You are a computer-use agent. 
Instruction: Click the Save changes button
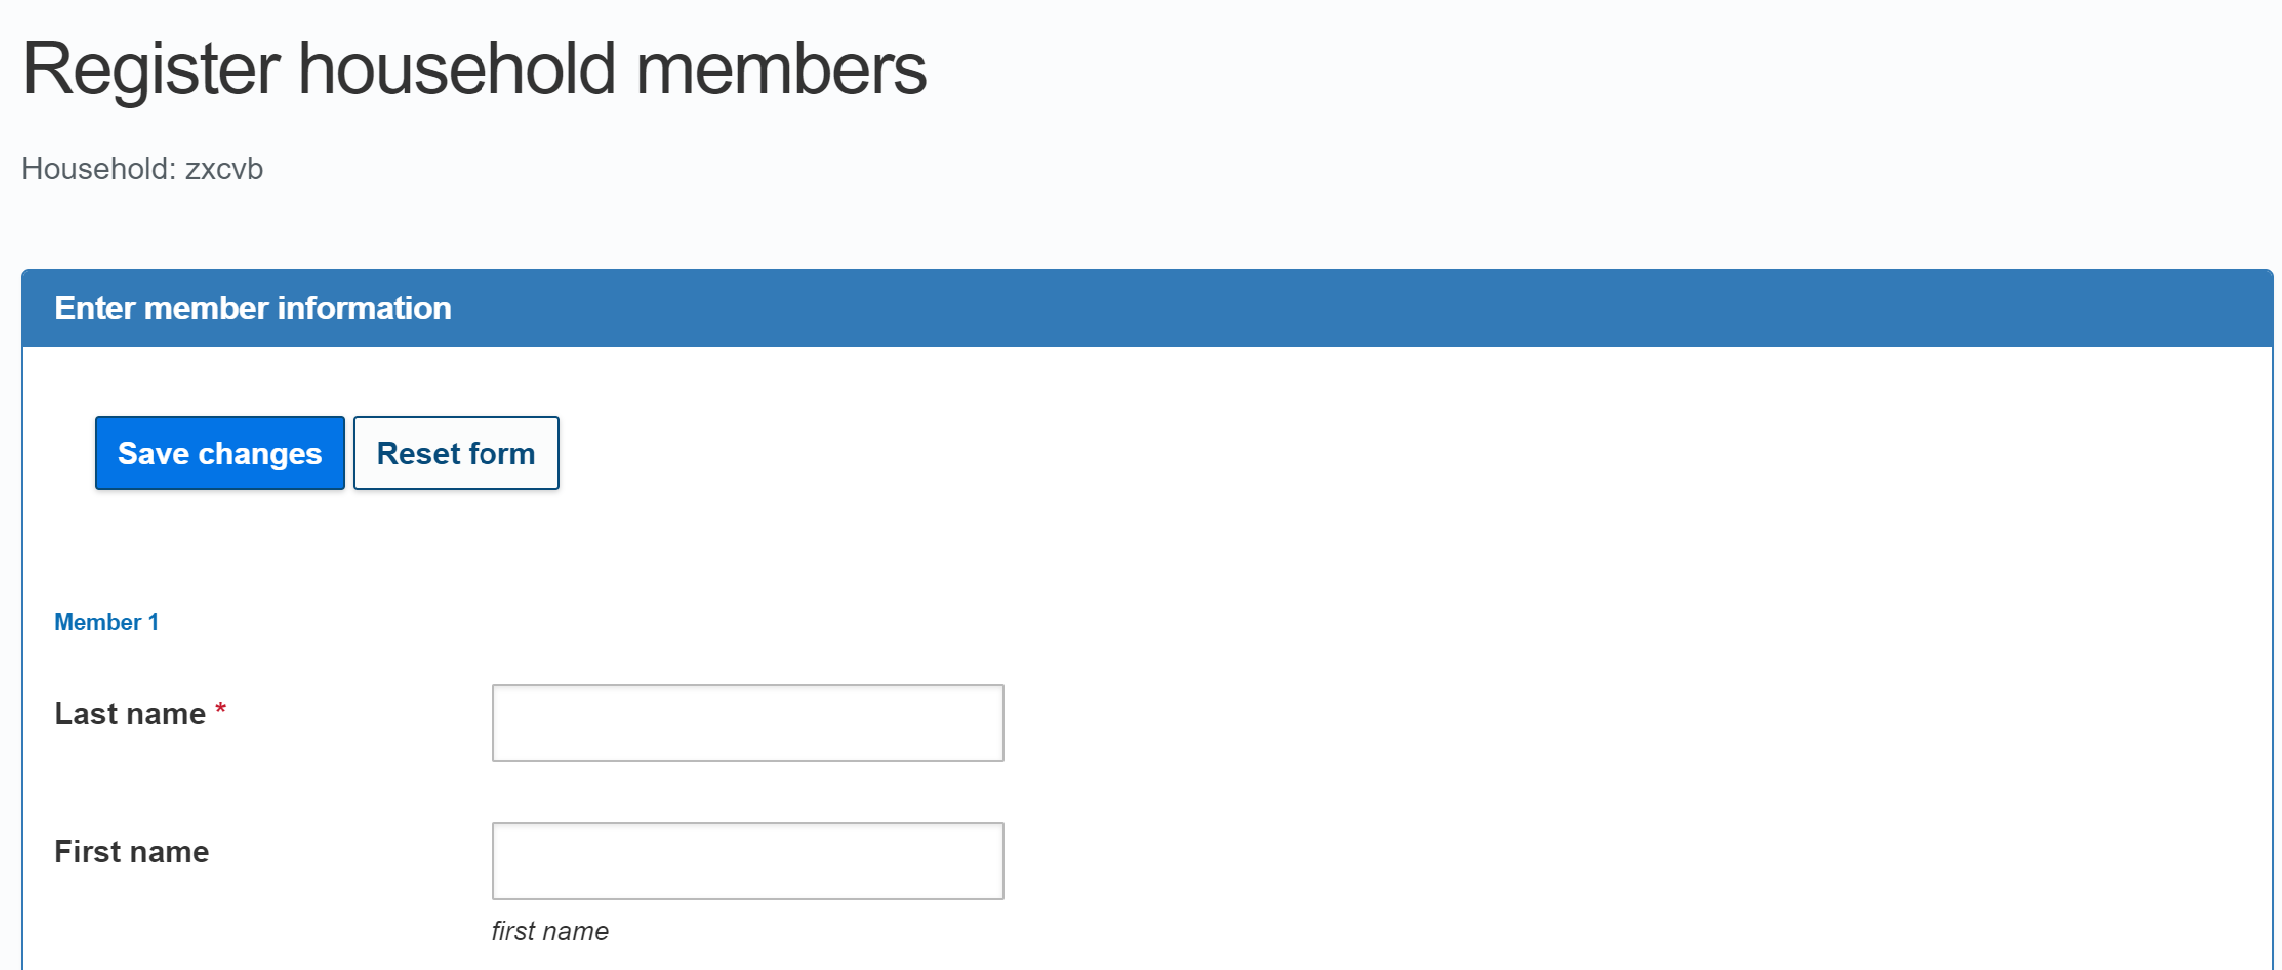tap(220, 453)
